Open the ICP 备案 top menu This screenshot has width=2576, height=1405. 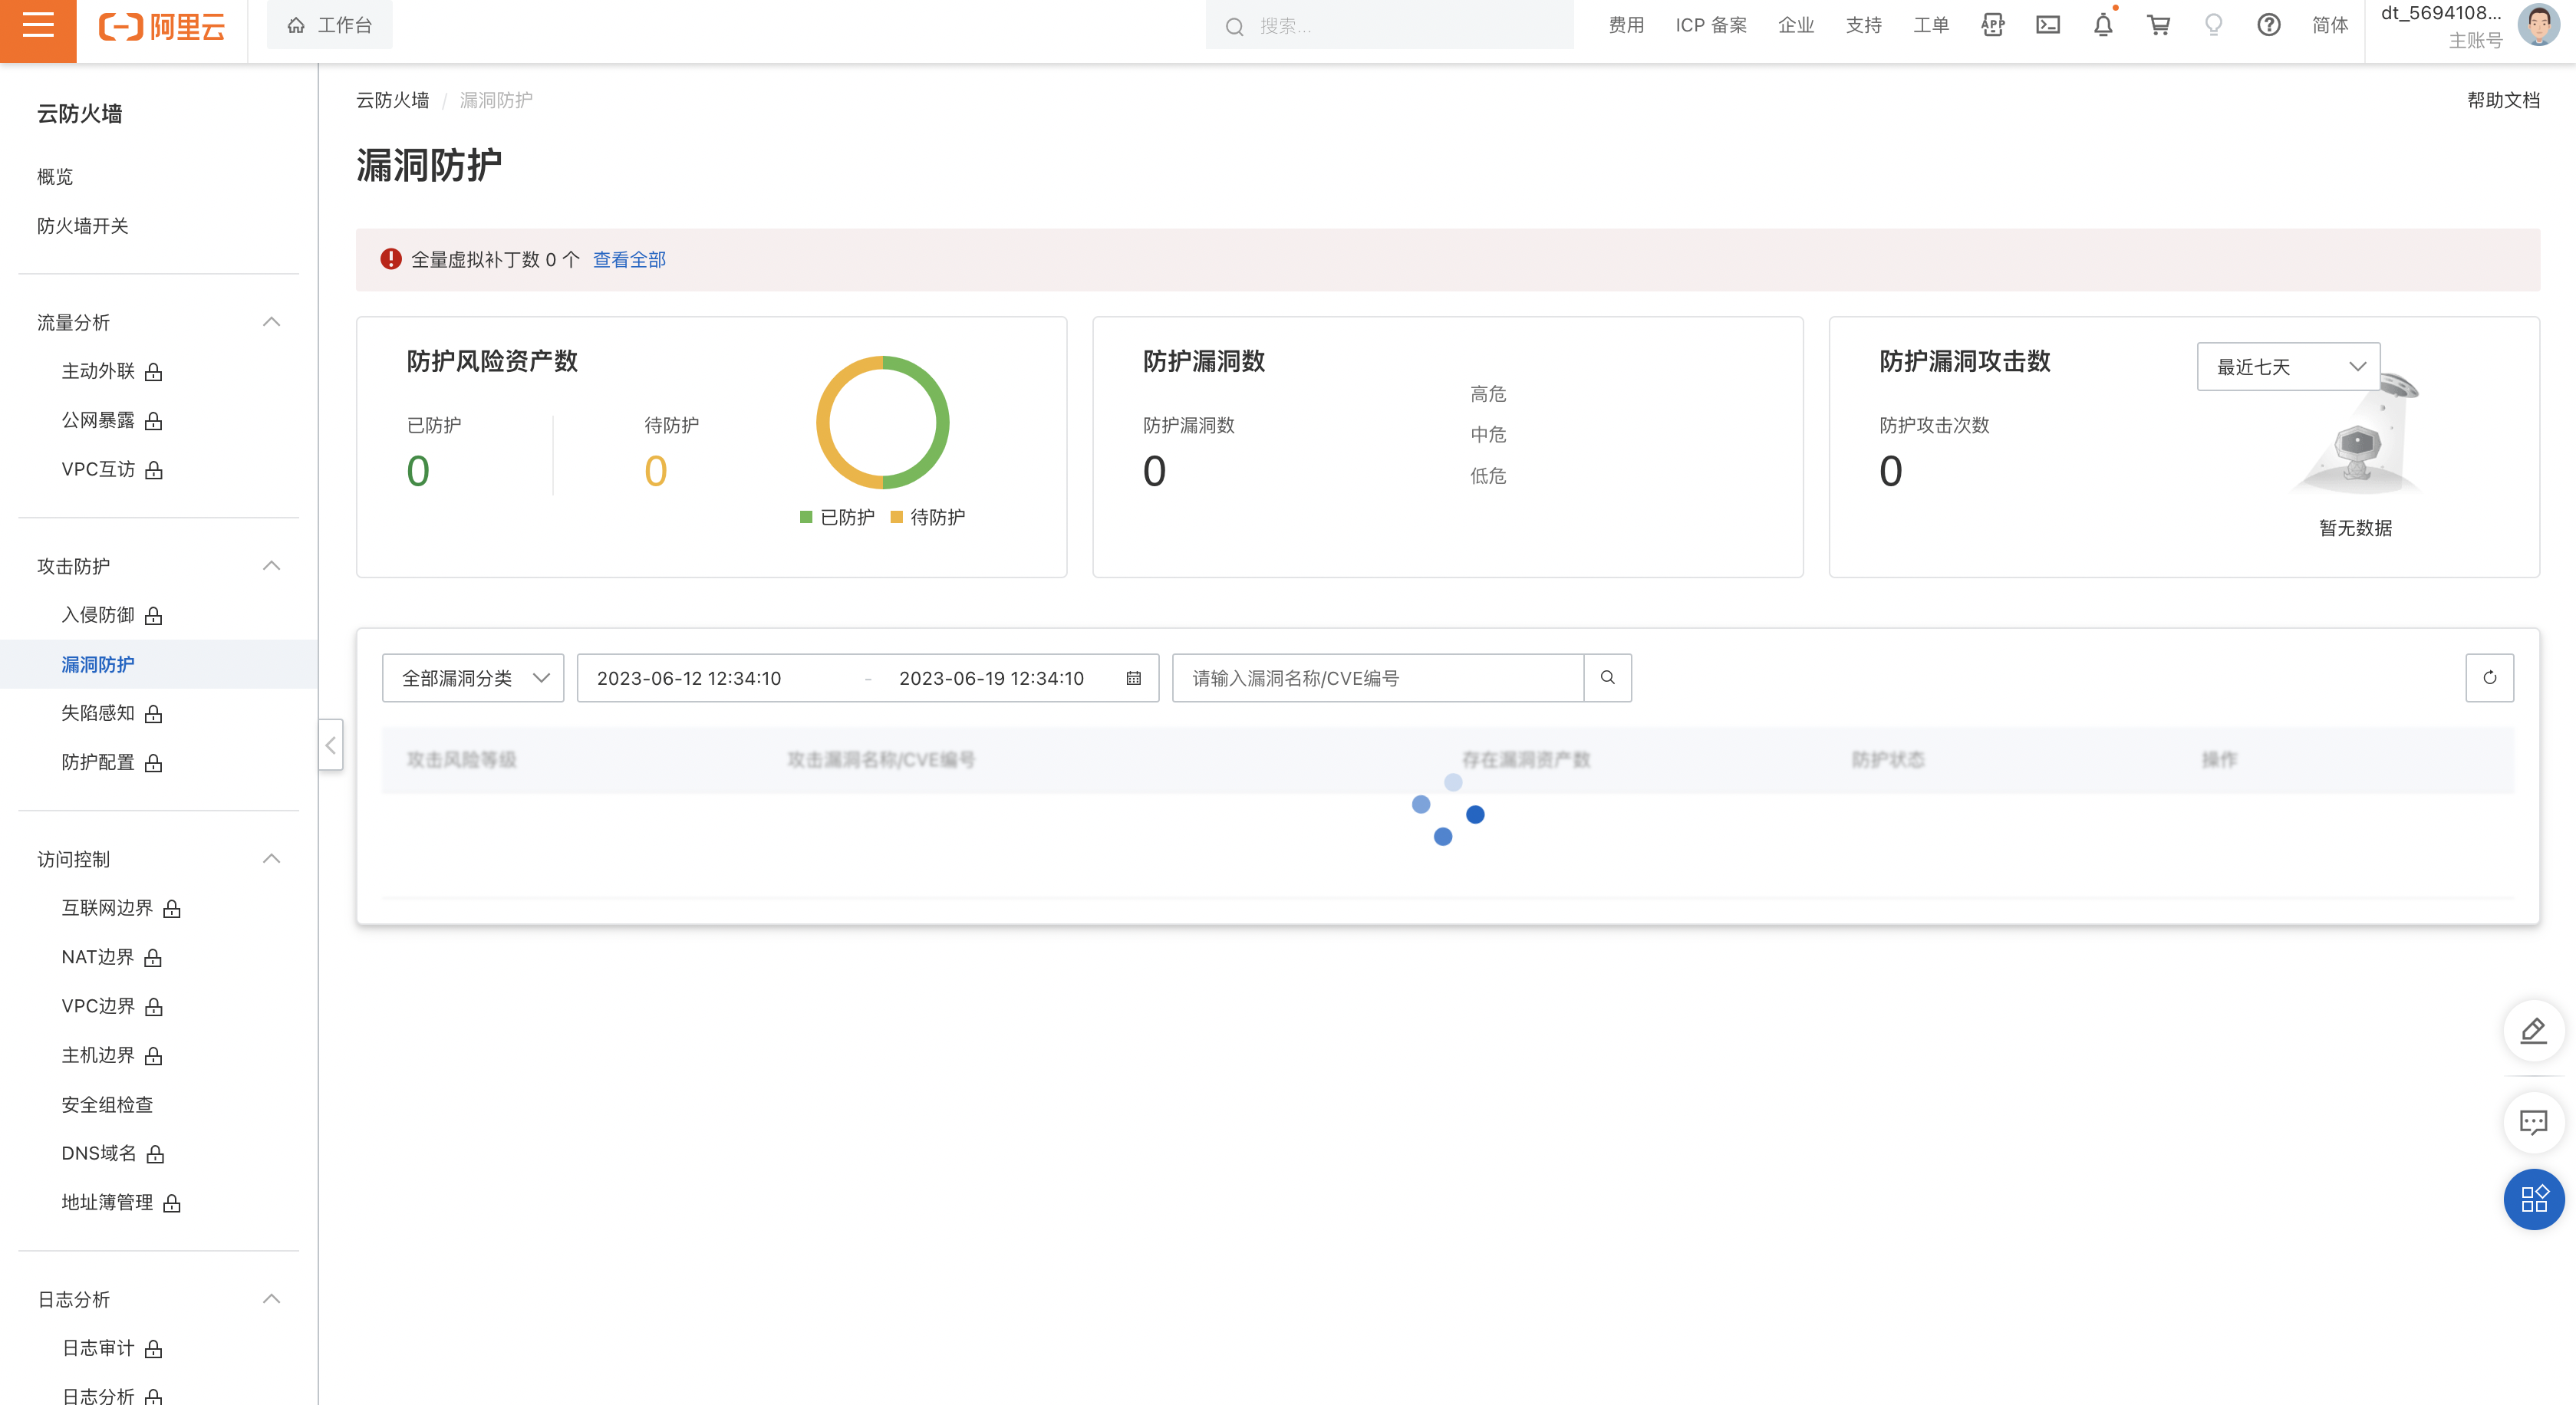1711,25
